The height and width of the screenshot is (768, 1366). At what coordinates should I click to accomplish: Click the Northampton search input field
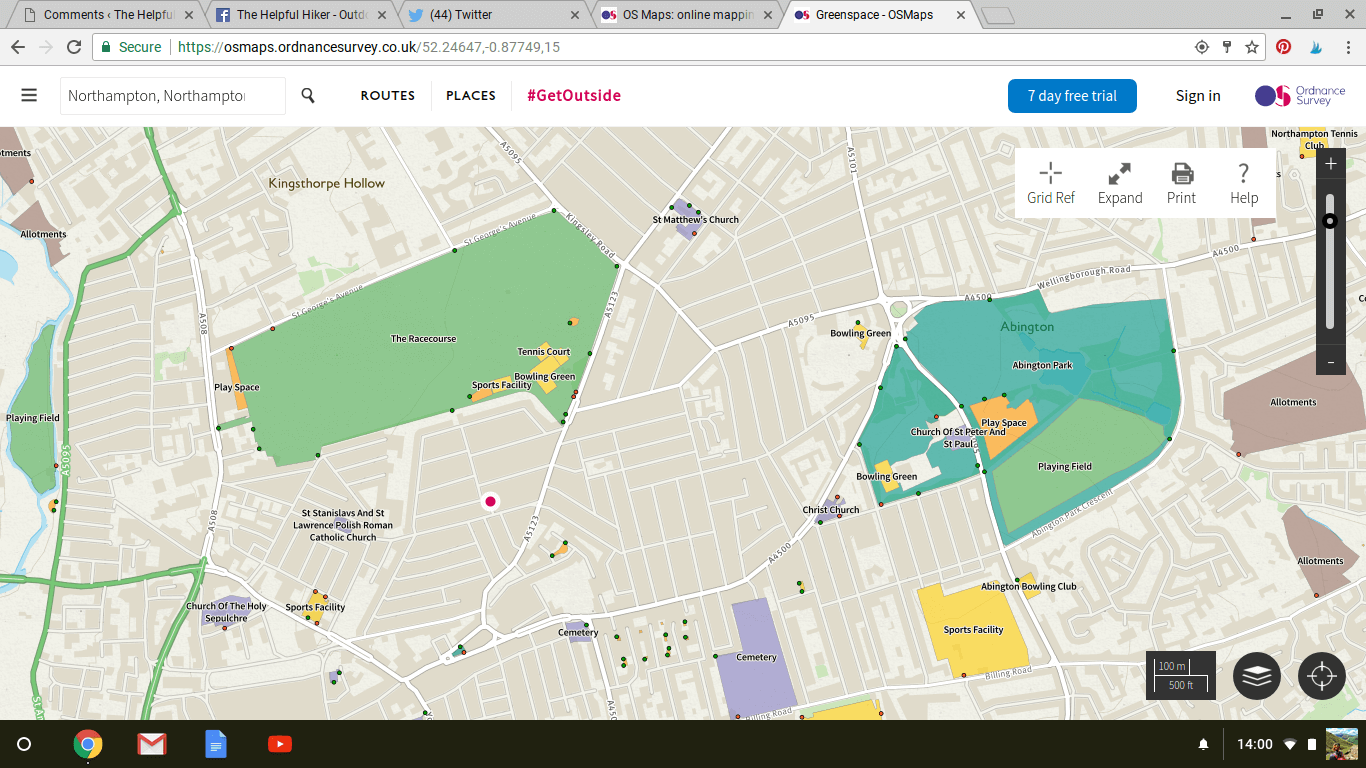[x=172, y=96]
